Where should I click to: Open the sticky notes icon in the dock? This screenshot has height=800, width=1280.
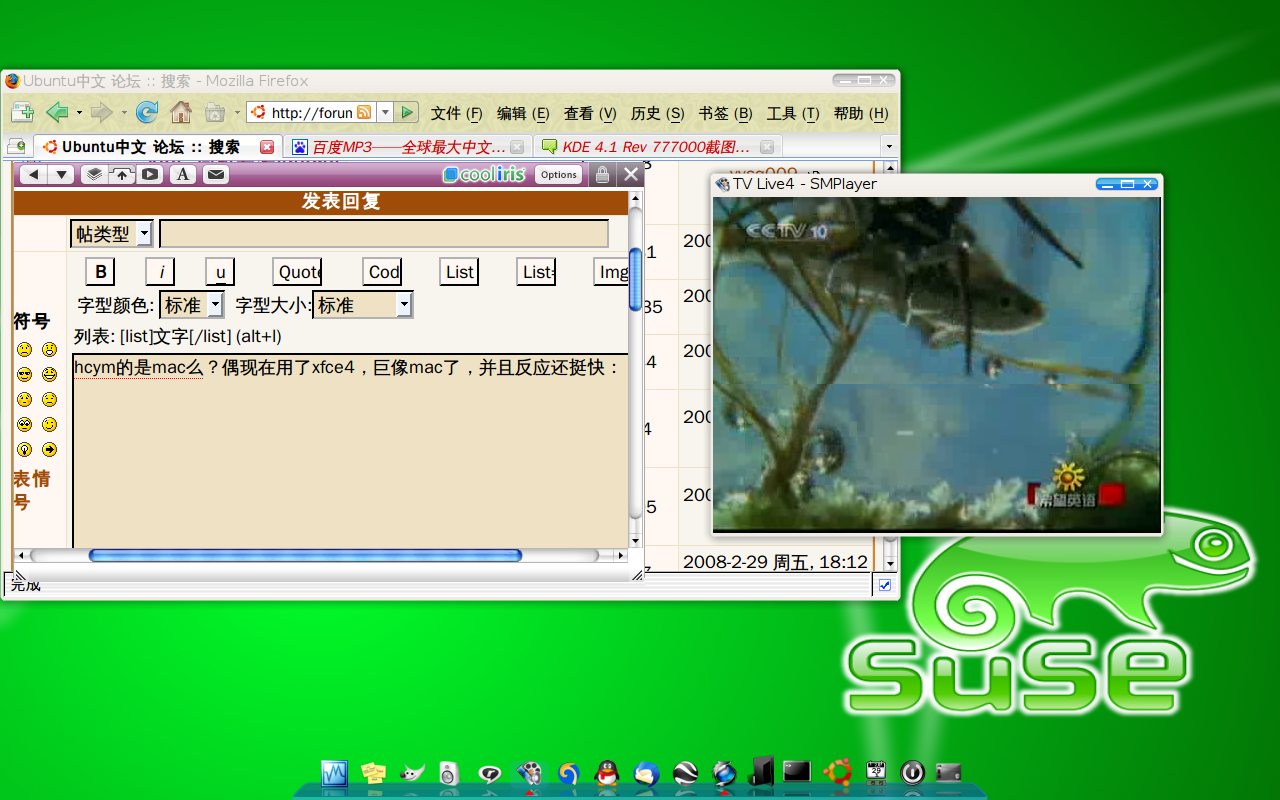(x=373, y=773)
